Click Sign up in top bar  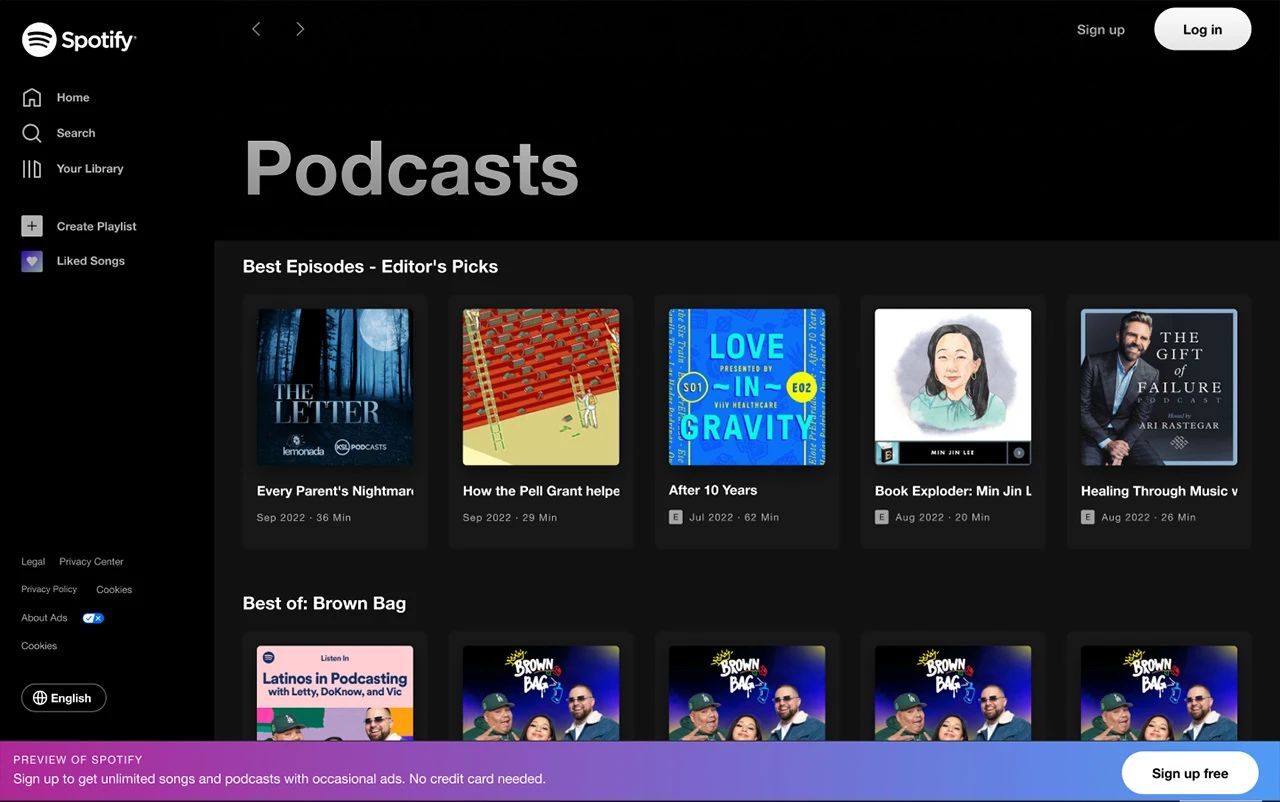pos(1100,30)
